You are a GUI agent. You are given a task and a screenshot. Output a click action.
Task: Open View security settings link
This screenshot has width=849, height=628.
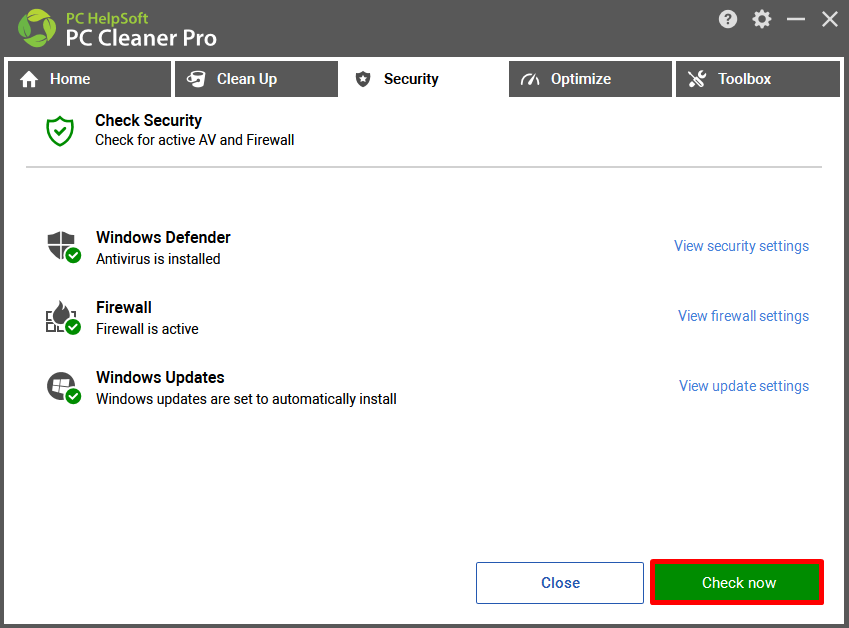pyautogui.click(x=741, y=246)
